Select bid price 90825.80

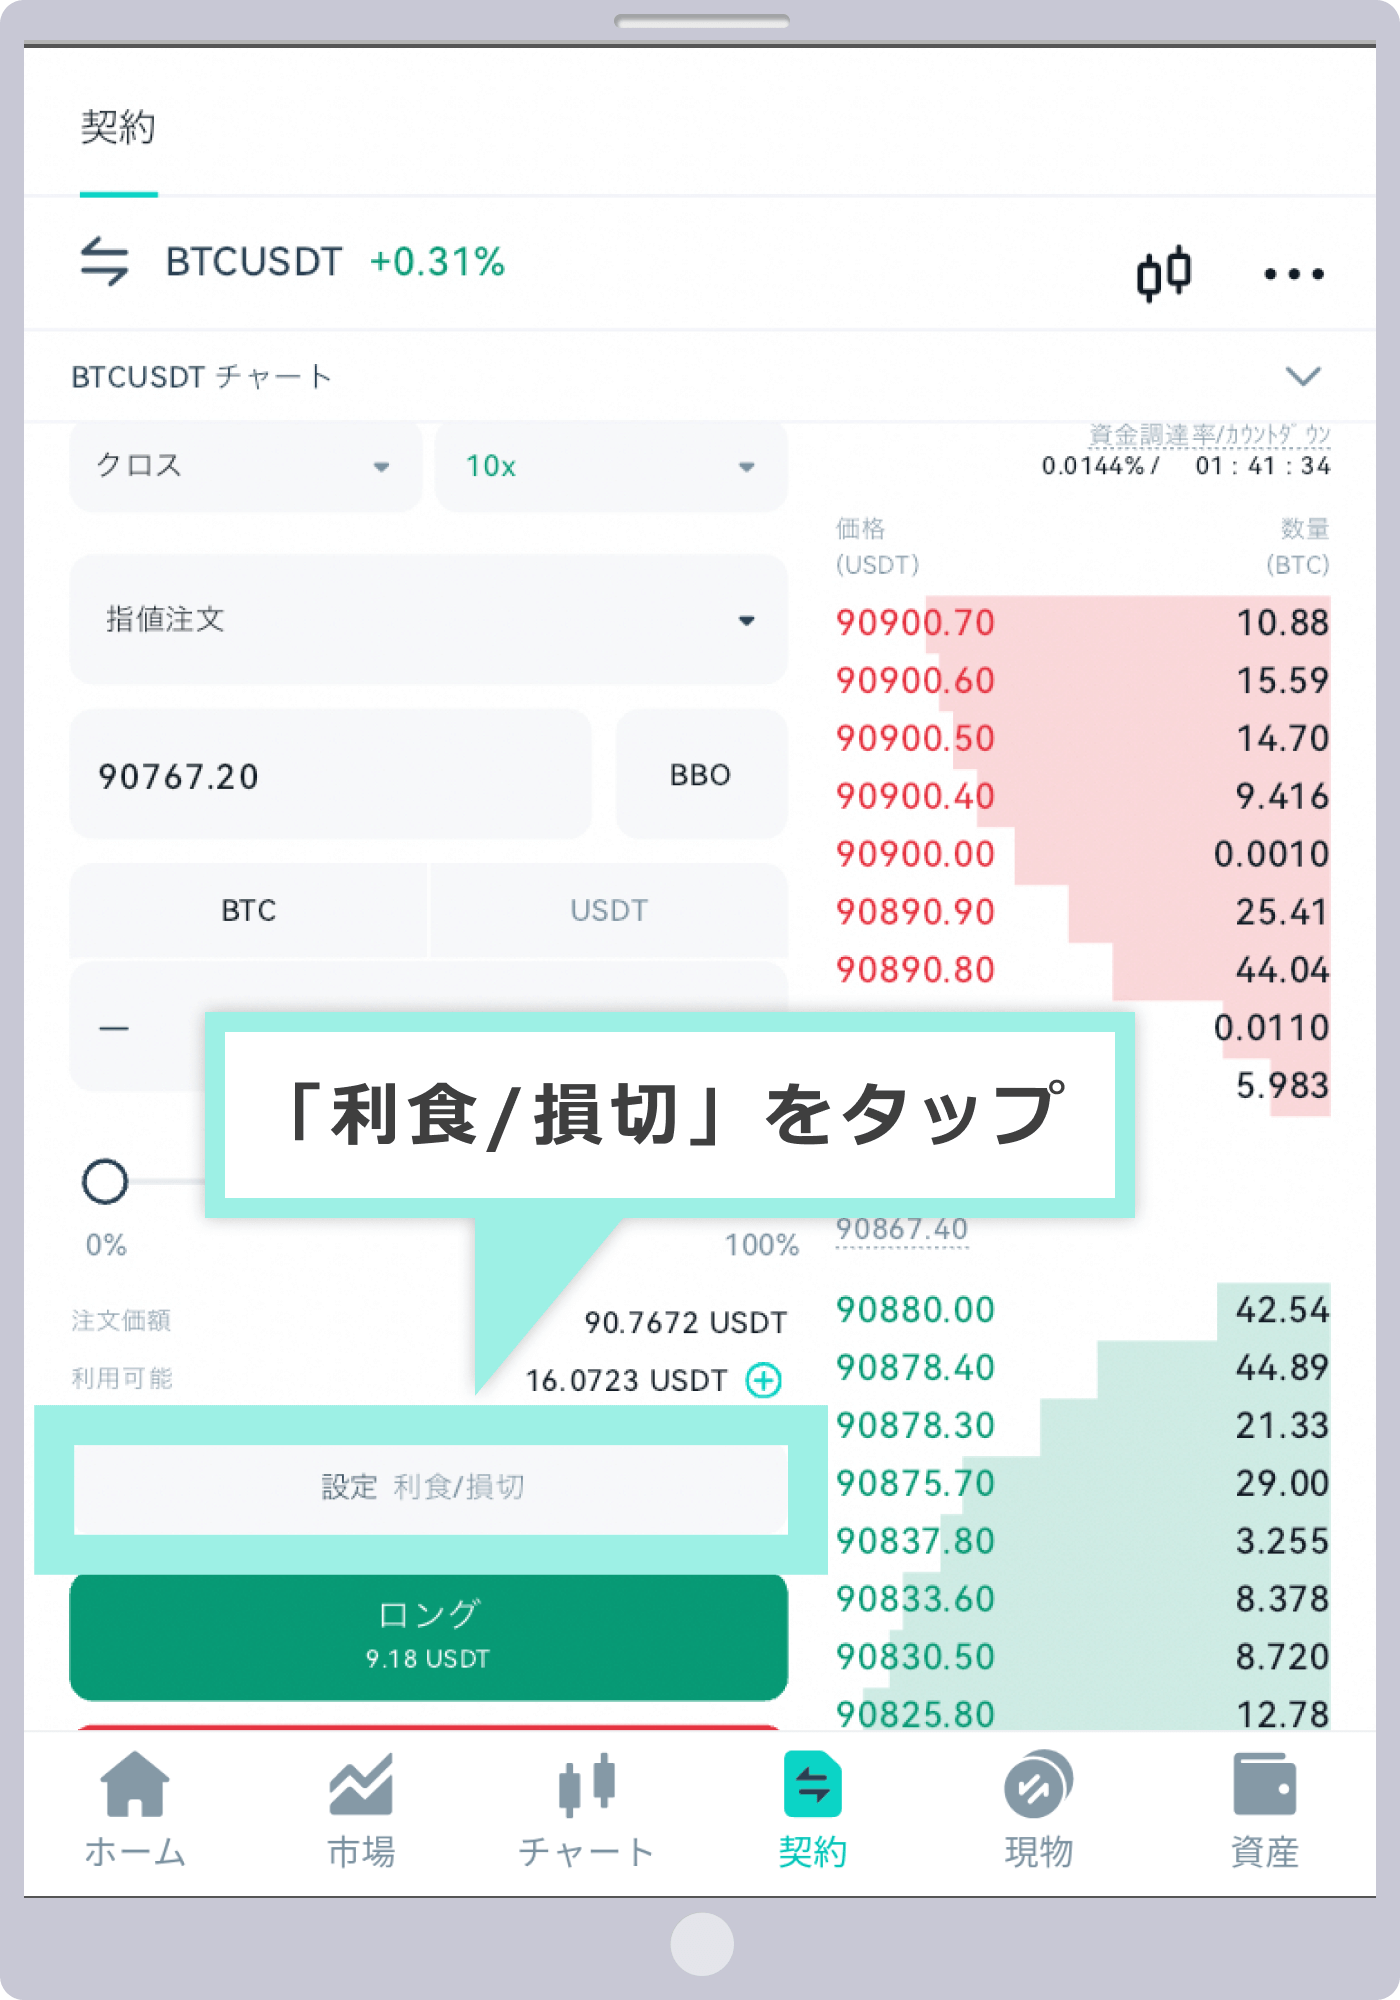coord(916,1714)
